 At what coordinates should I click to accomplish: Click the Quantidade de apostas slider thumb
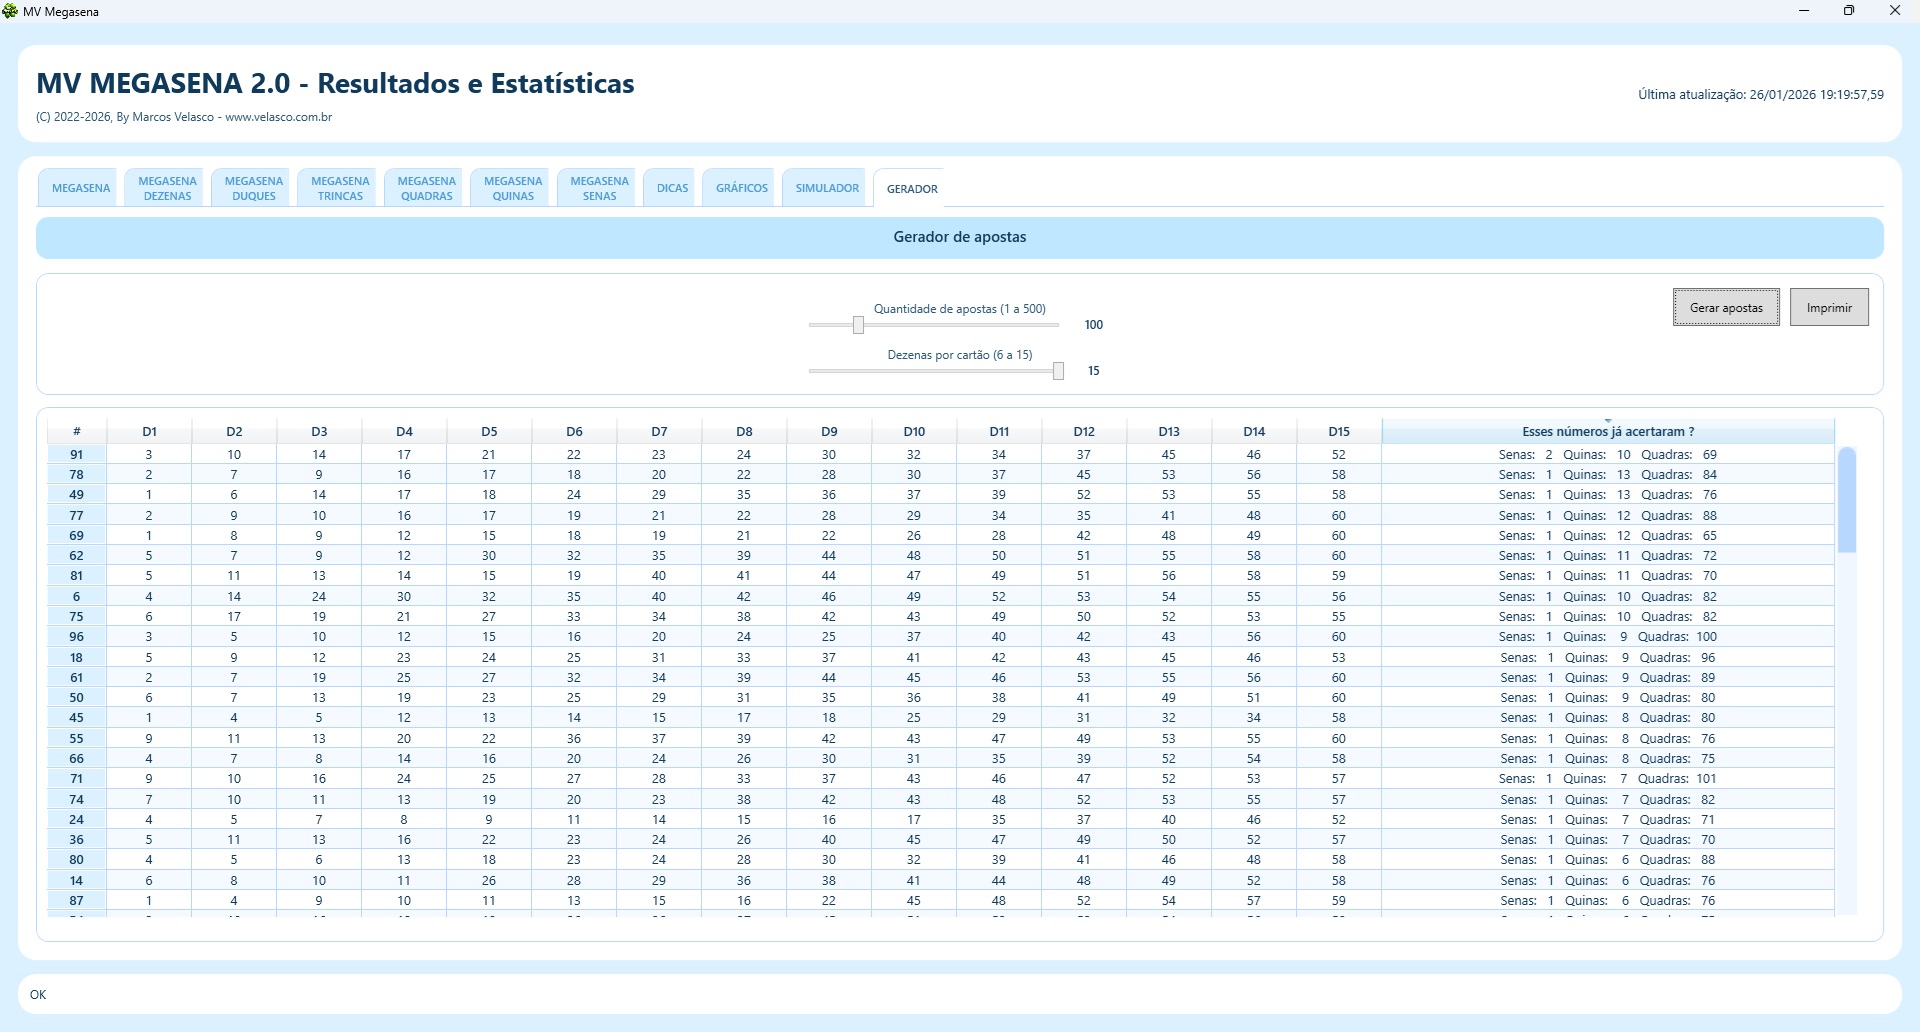[858, 325]
